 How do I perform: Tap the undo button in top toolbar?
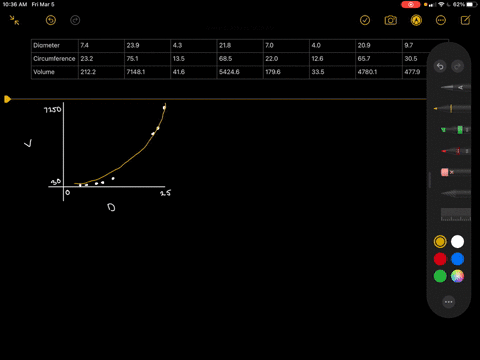[51, 20]
